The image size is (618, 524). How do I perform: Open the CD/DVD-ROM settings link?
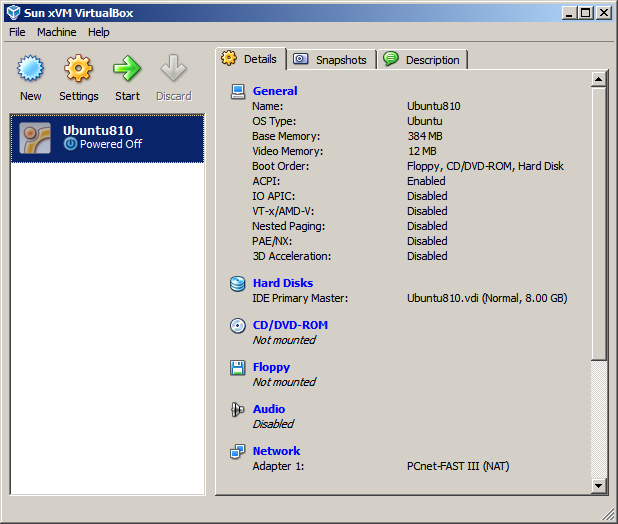[290, 325]
